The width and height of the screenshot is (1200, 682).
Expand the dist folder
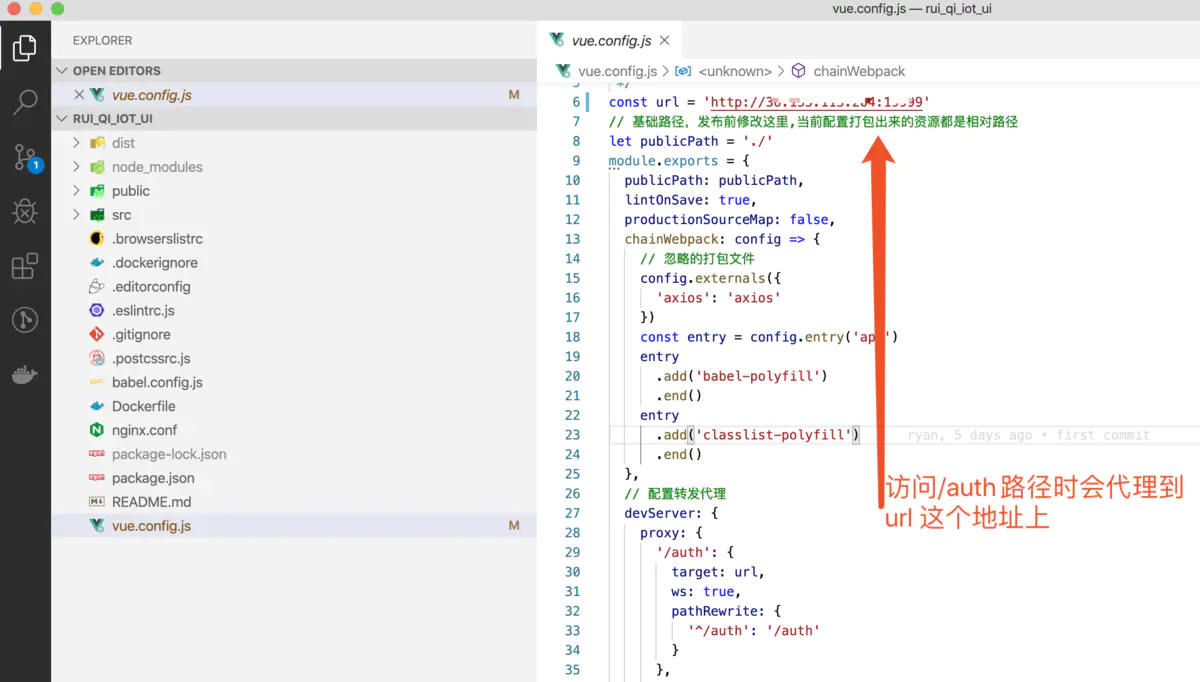77,143
